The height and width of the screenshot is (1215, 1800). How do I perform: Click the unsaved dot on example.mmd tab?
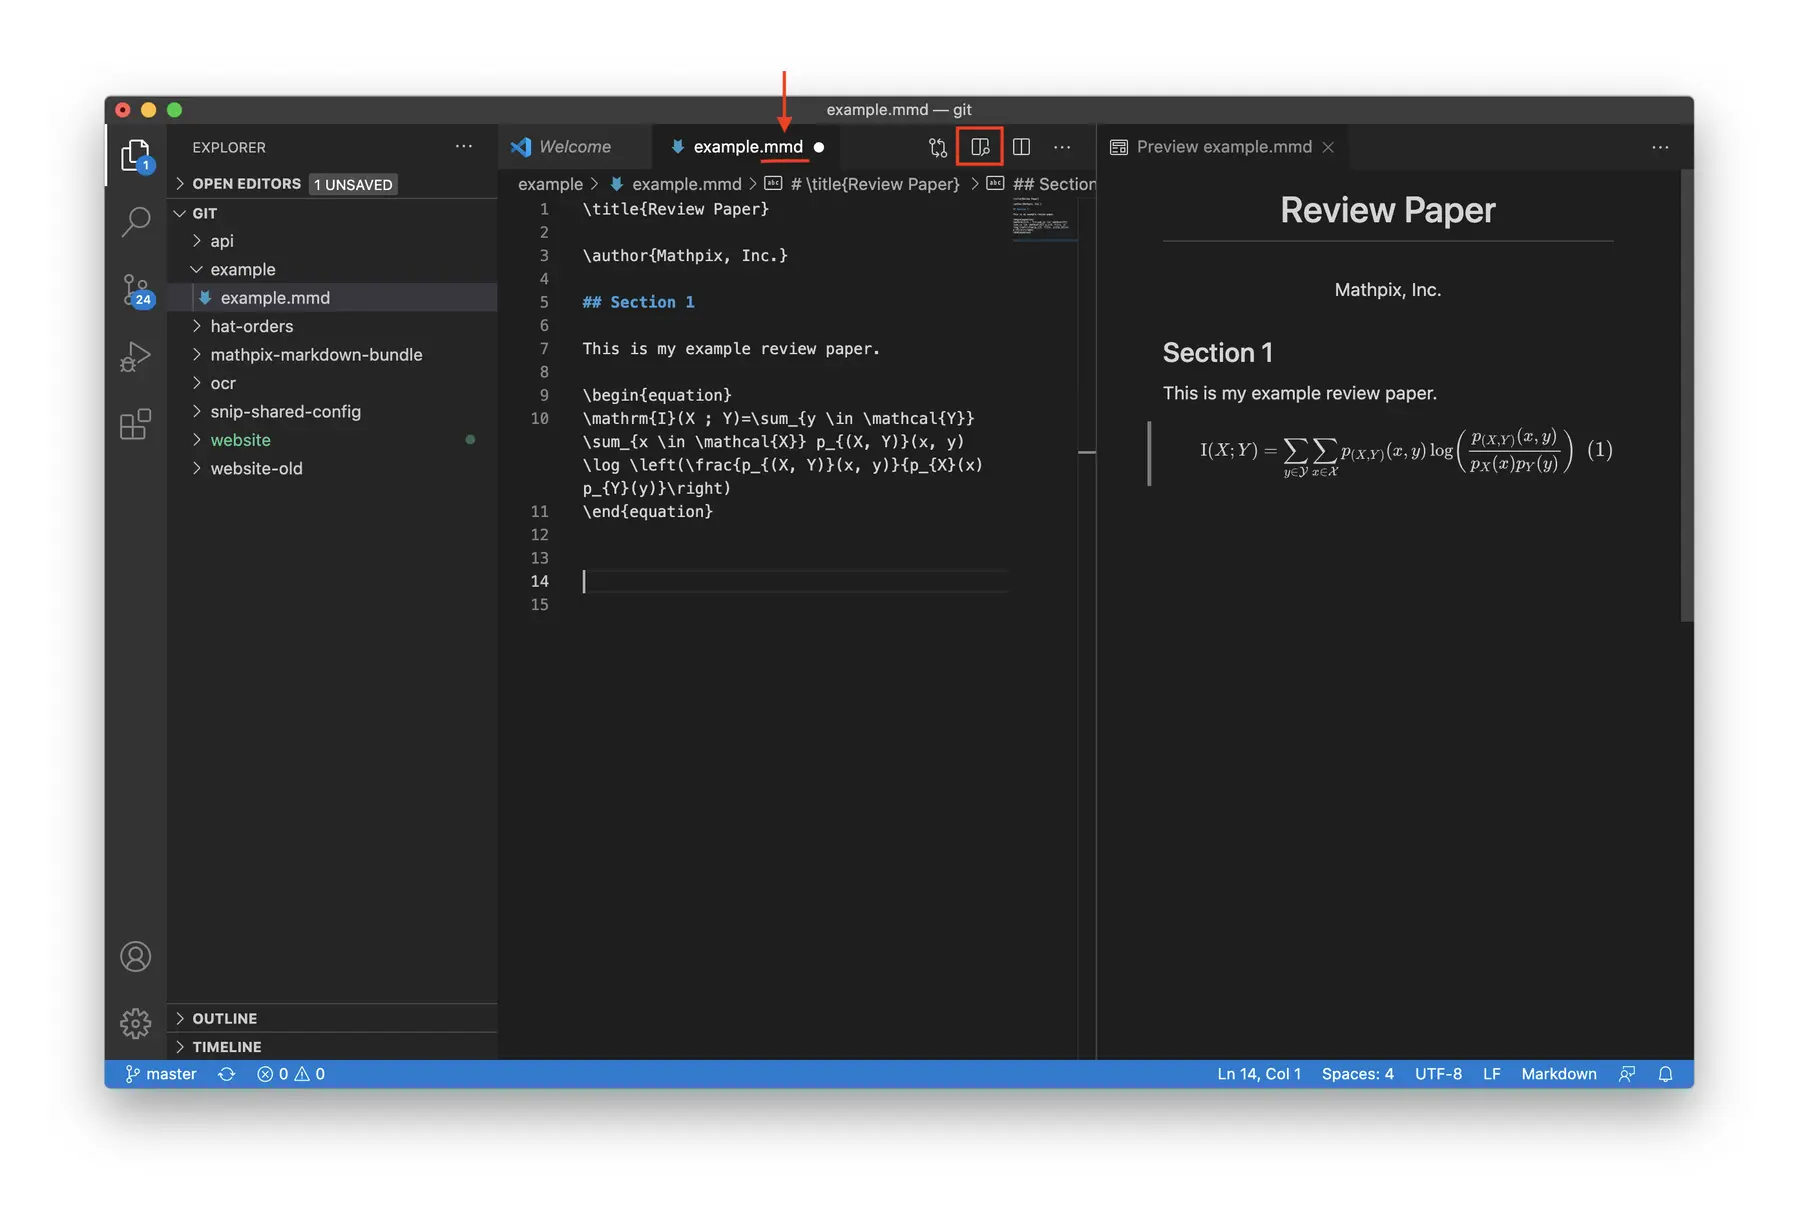click(x=819, y=147)
